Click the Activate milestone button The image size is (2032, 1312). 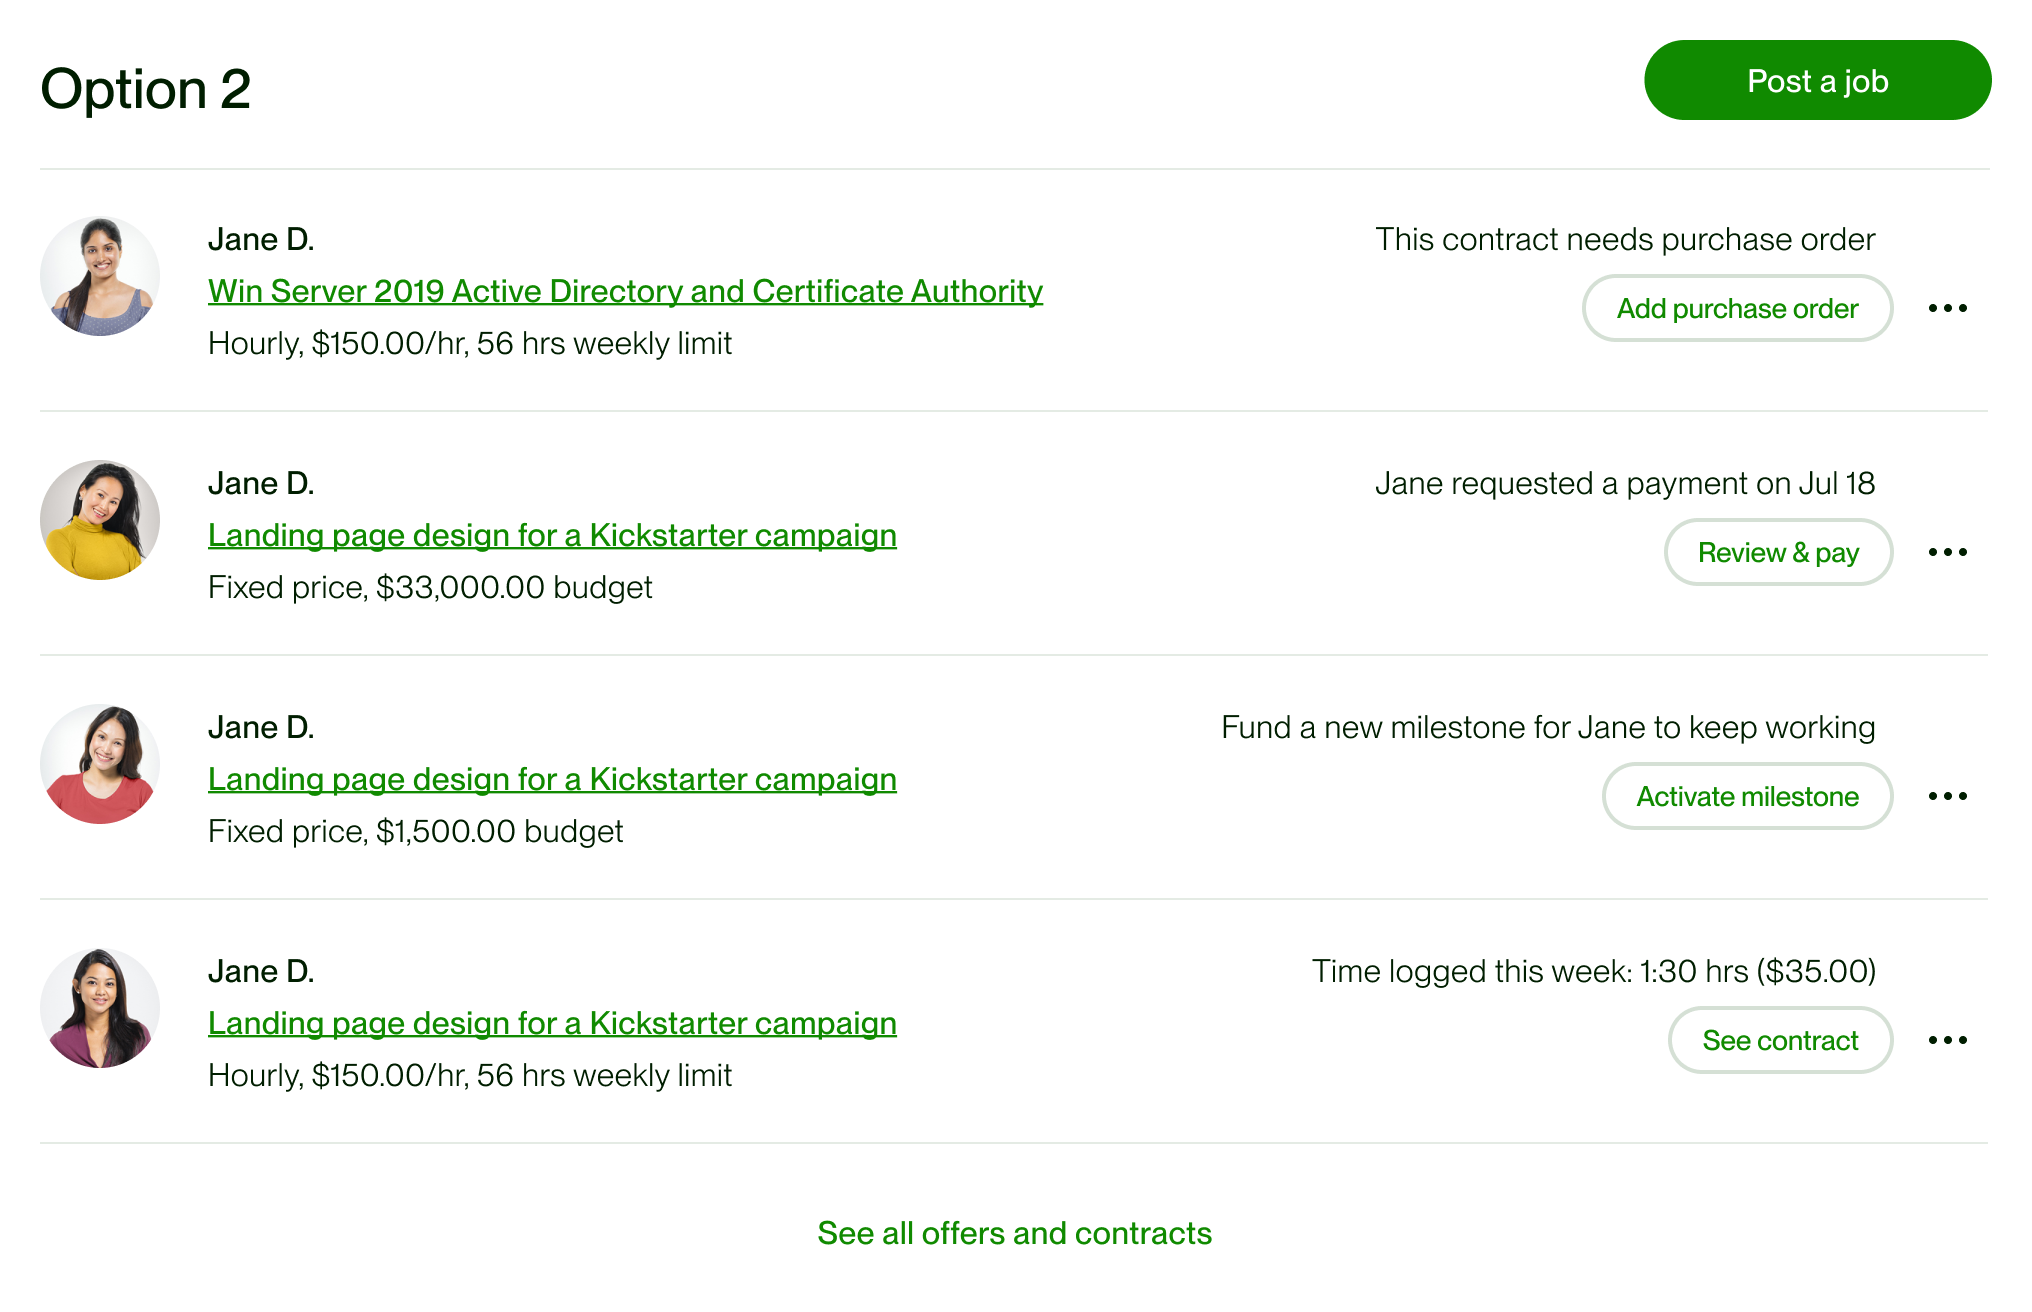click(x=1747, y=796)
